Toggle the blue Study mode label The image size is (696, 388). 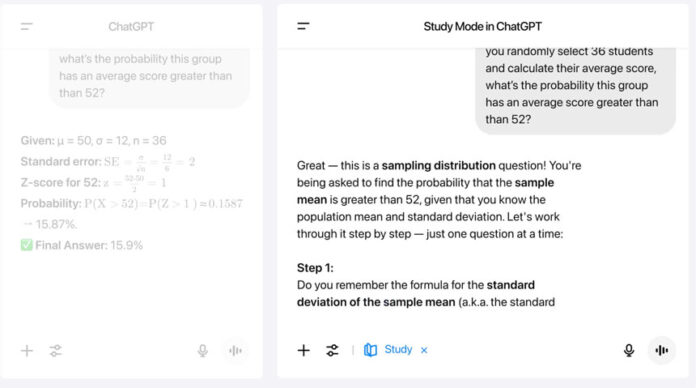click(x=398, y=349)
